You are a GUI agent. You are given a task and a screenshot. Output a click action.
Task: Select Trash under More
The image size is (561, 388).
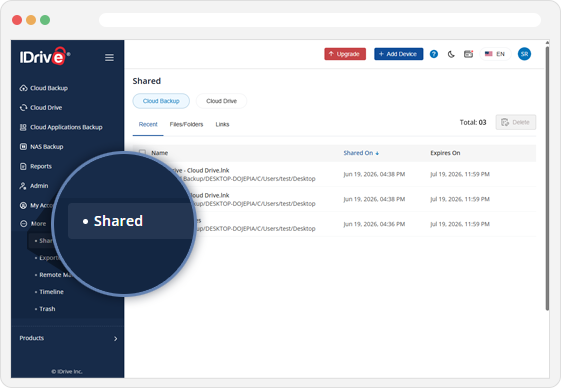point(47,309)
